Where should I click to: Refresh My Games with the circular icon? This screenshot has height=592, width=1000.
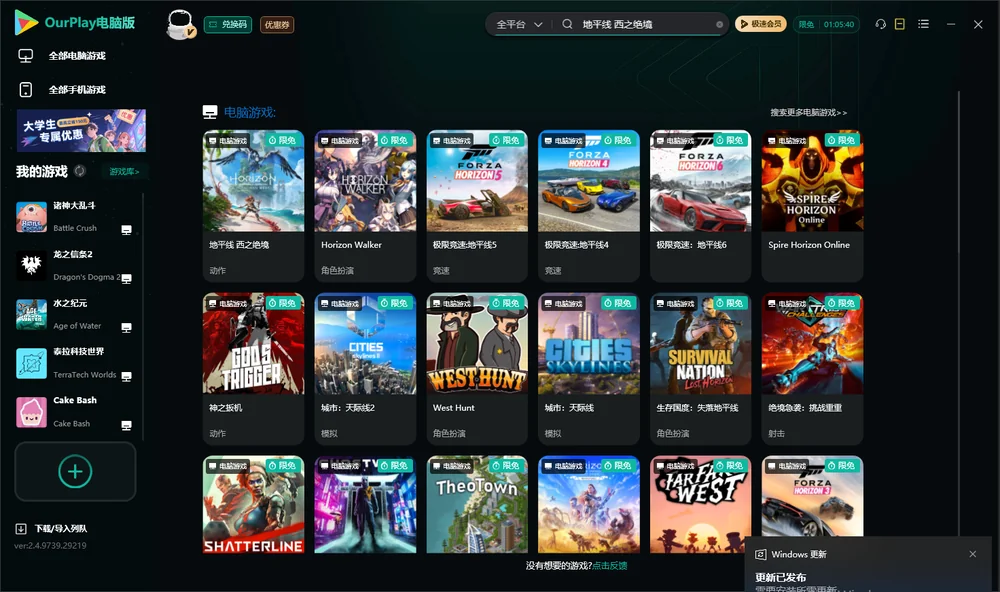80,171
